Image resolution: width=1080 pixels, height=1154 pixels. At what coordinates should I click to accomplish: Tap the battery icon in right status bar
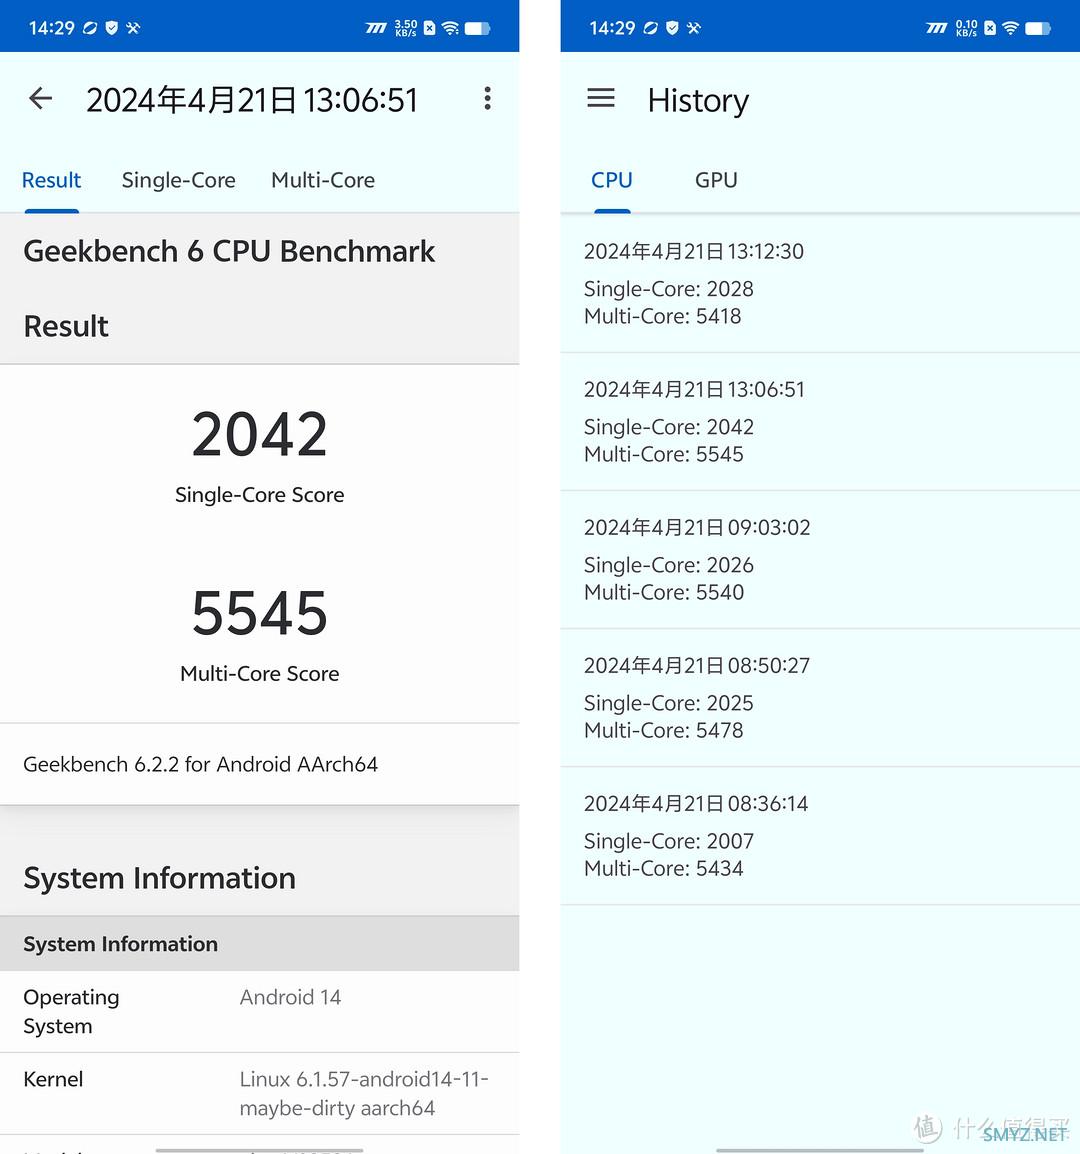(1038, 28)
